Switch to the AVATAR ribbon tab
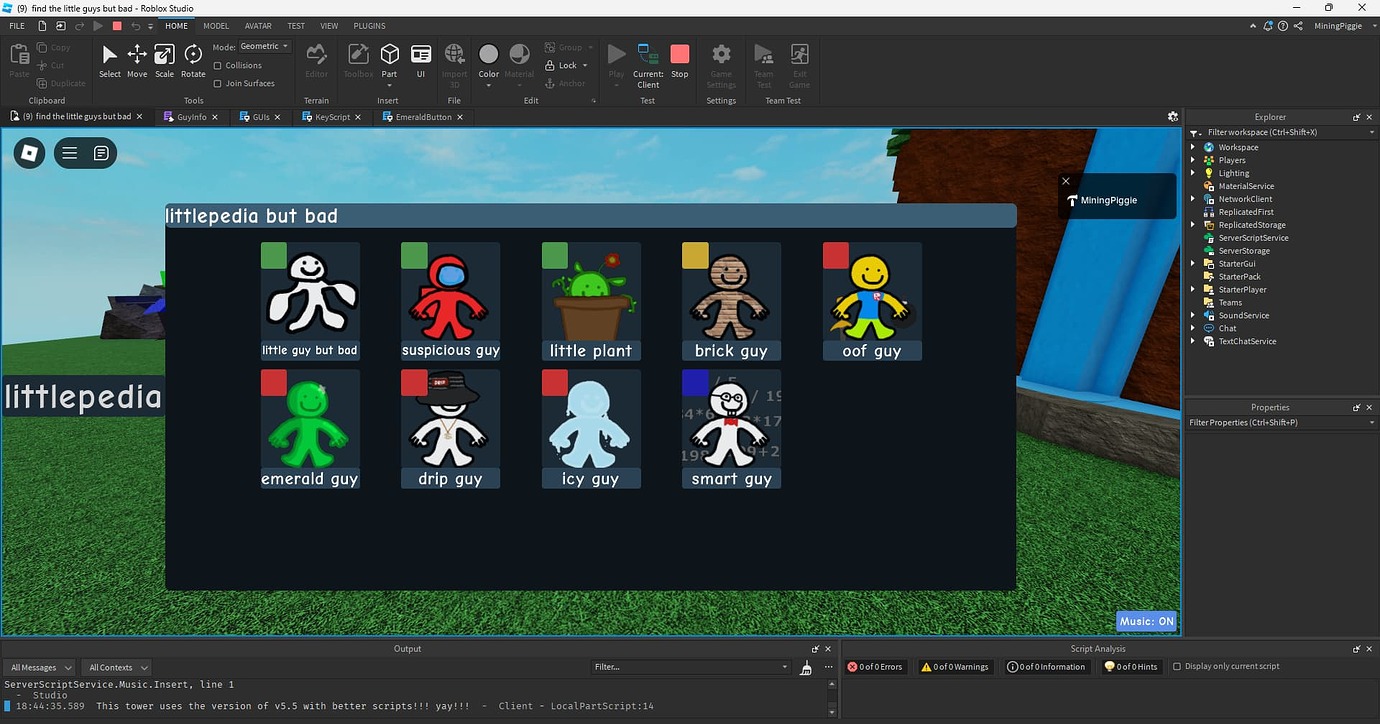The height and width of the screenshot is (724, 1380). tap(258, 26)
